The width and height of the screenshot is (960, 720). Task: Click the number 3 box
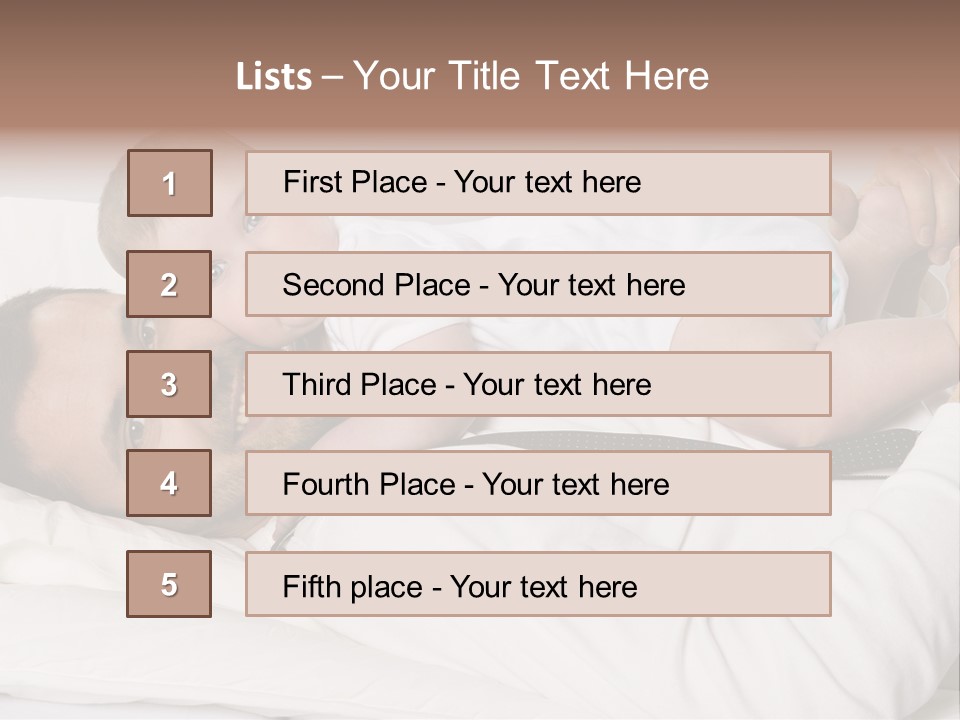(x=169, y=384)
